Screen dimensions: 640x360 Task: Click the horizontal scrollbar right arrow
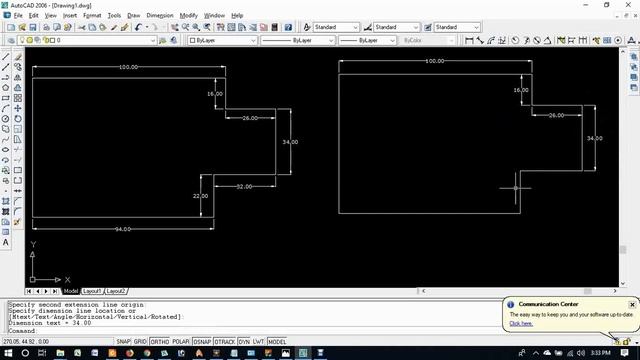[615, 291]
